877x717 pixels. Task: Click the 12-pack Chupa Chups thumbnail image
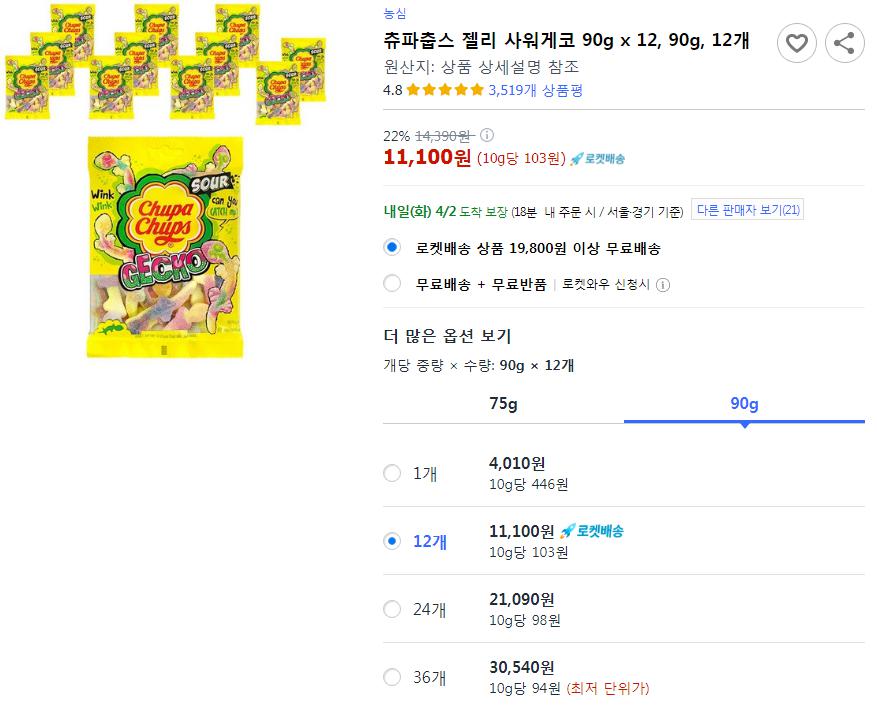coord(164,63)
